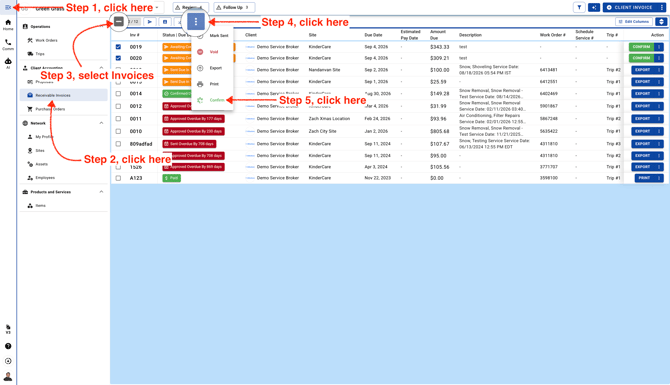Click the Items icon under Products
The height and width of the screenshot is (385, 670).
(x=30, y=206)
